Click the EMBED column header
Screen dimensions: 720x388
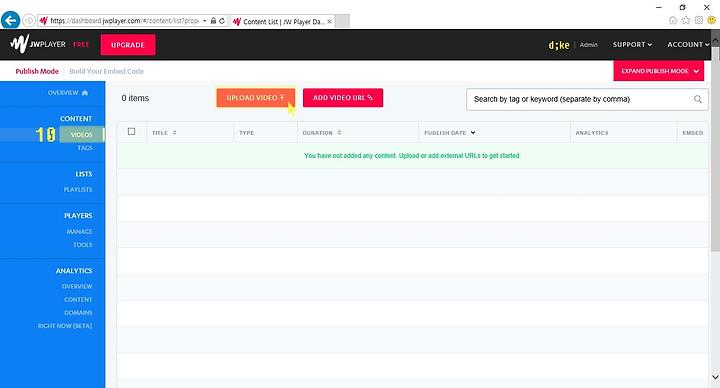692,133
